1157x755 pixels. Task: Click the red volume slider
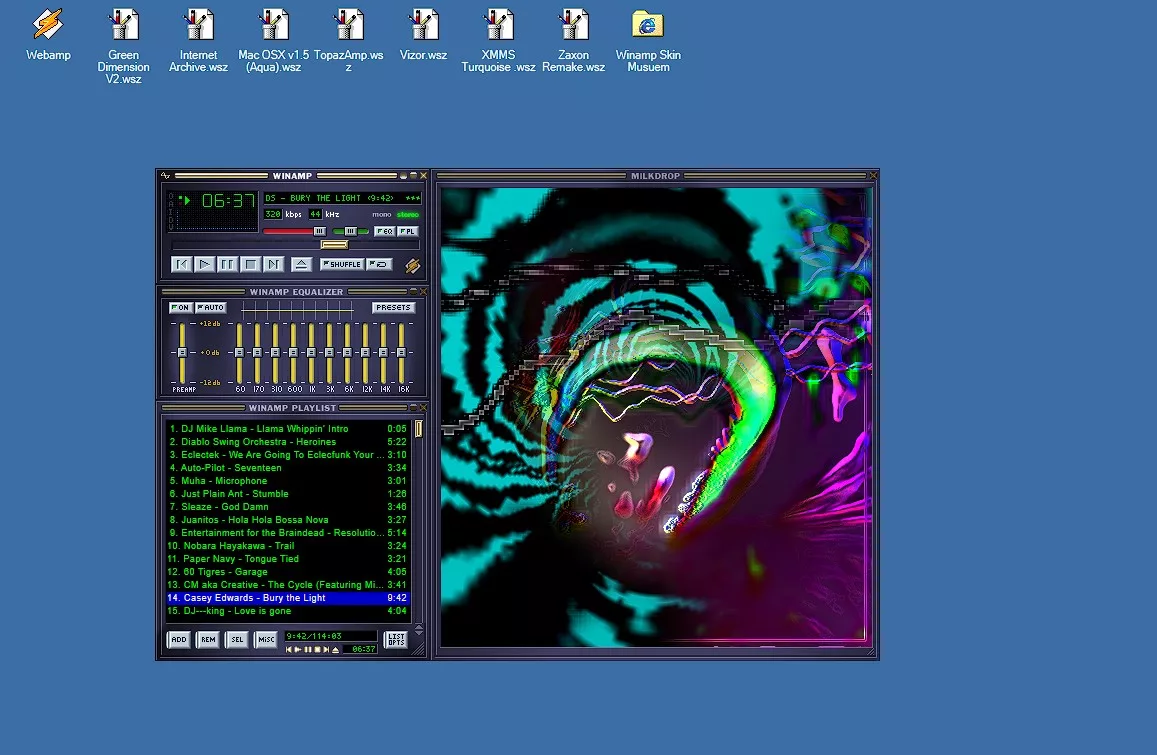pyautogui.click(x=294, y=231)
